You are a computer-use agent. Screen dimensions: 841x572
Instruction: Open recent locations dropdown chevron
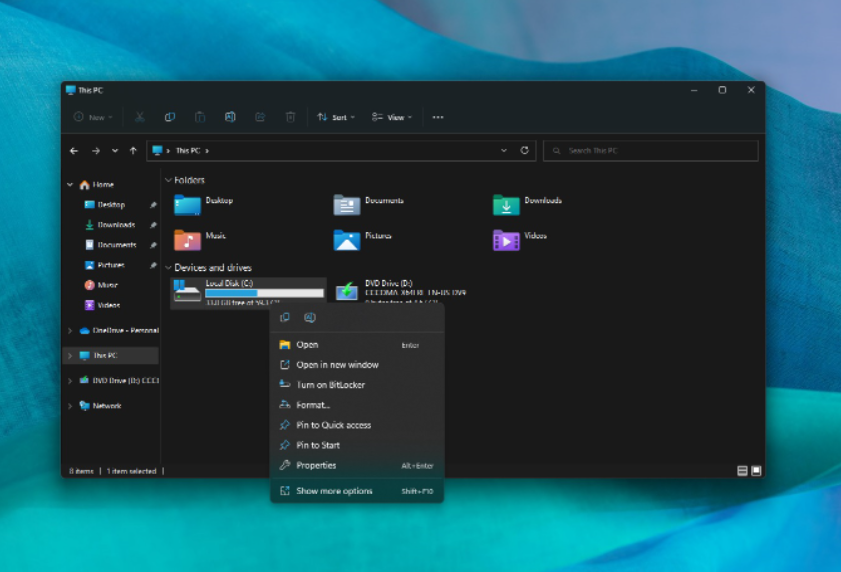coord(115,151)
